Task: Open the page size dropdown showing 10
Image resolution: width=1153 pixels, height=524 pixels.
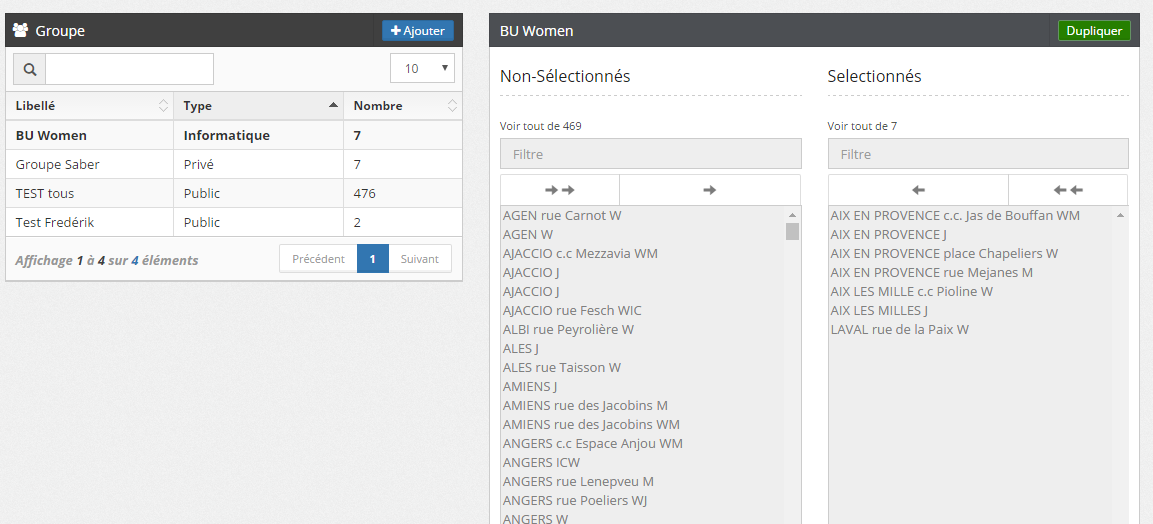Action: coord(422,69)
